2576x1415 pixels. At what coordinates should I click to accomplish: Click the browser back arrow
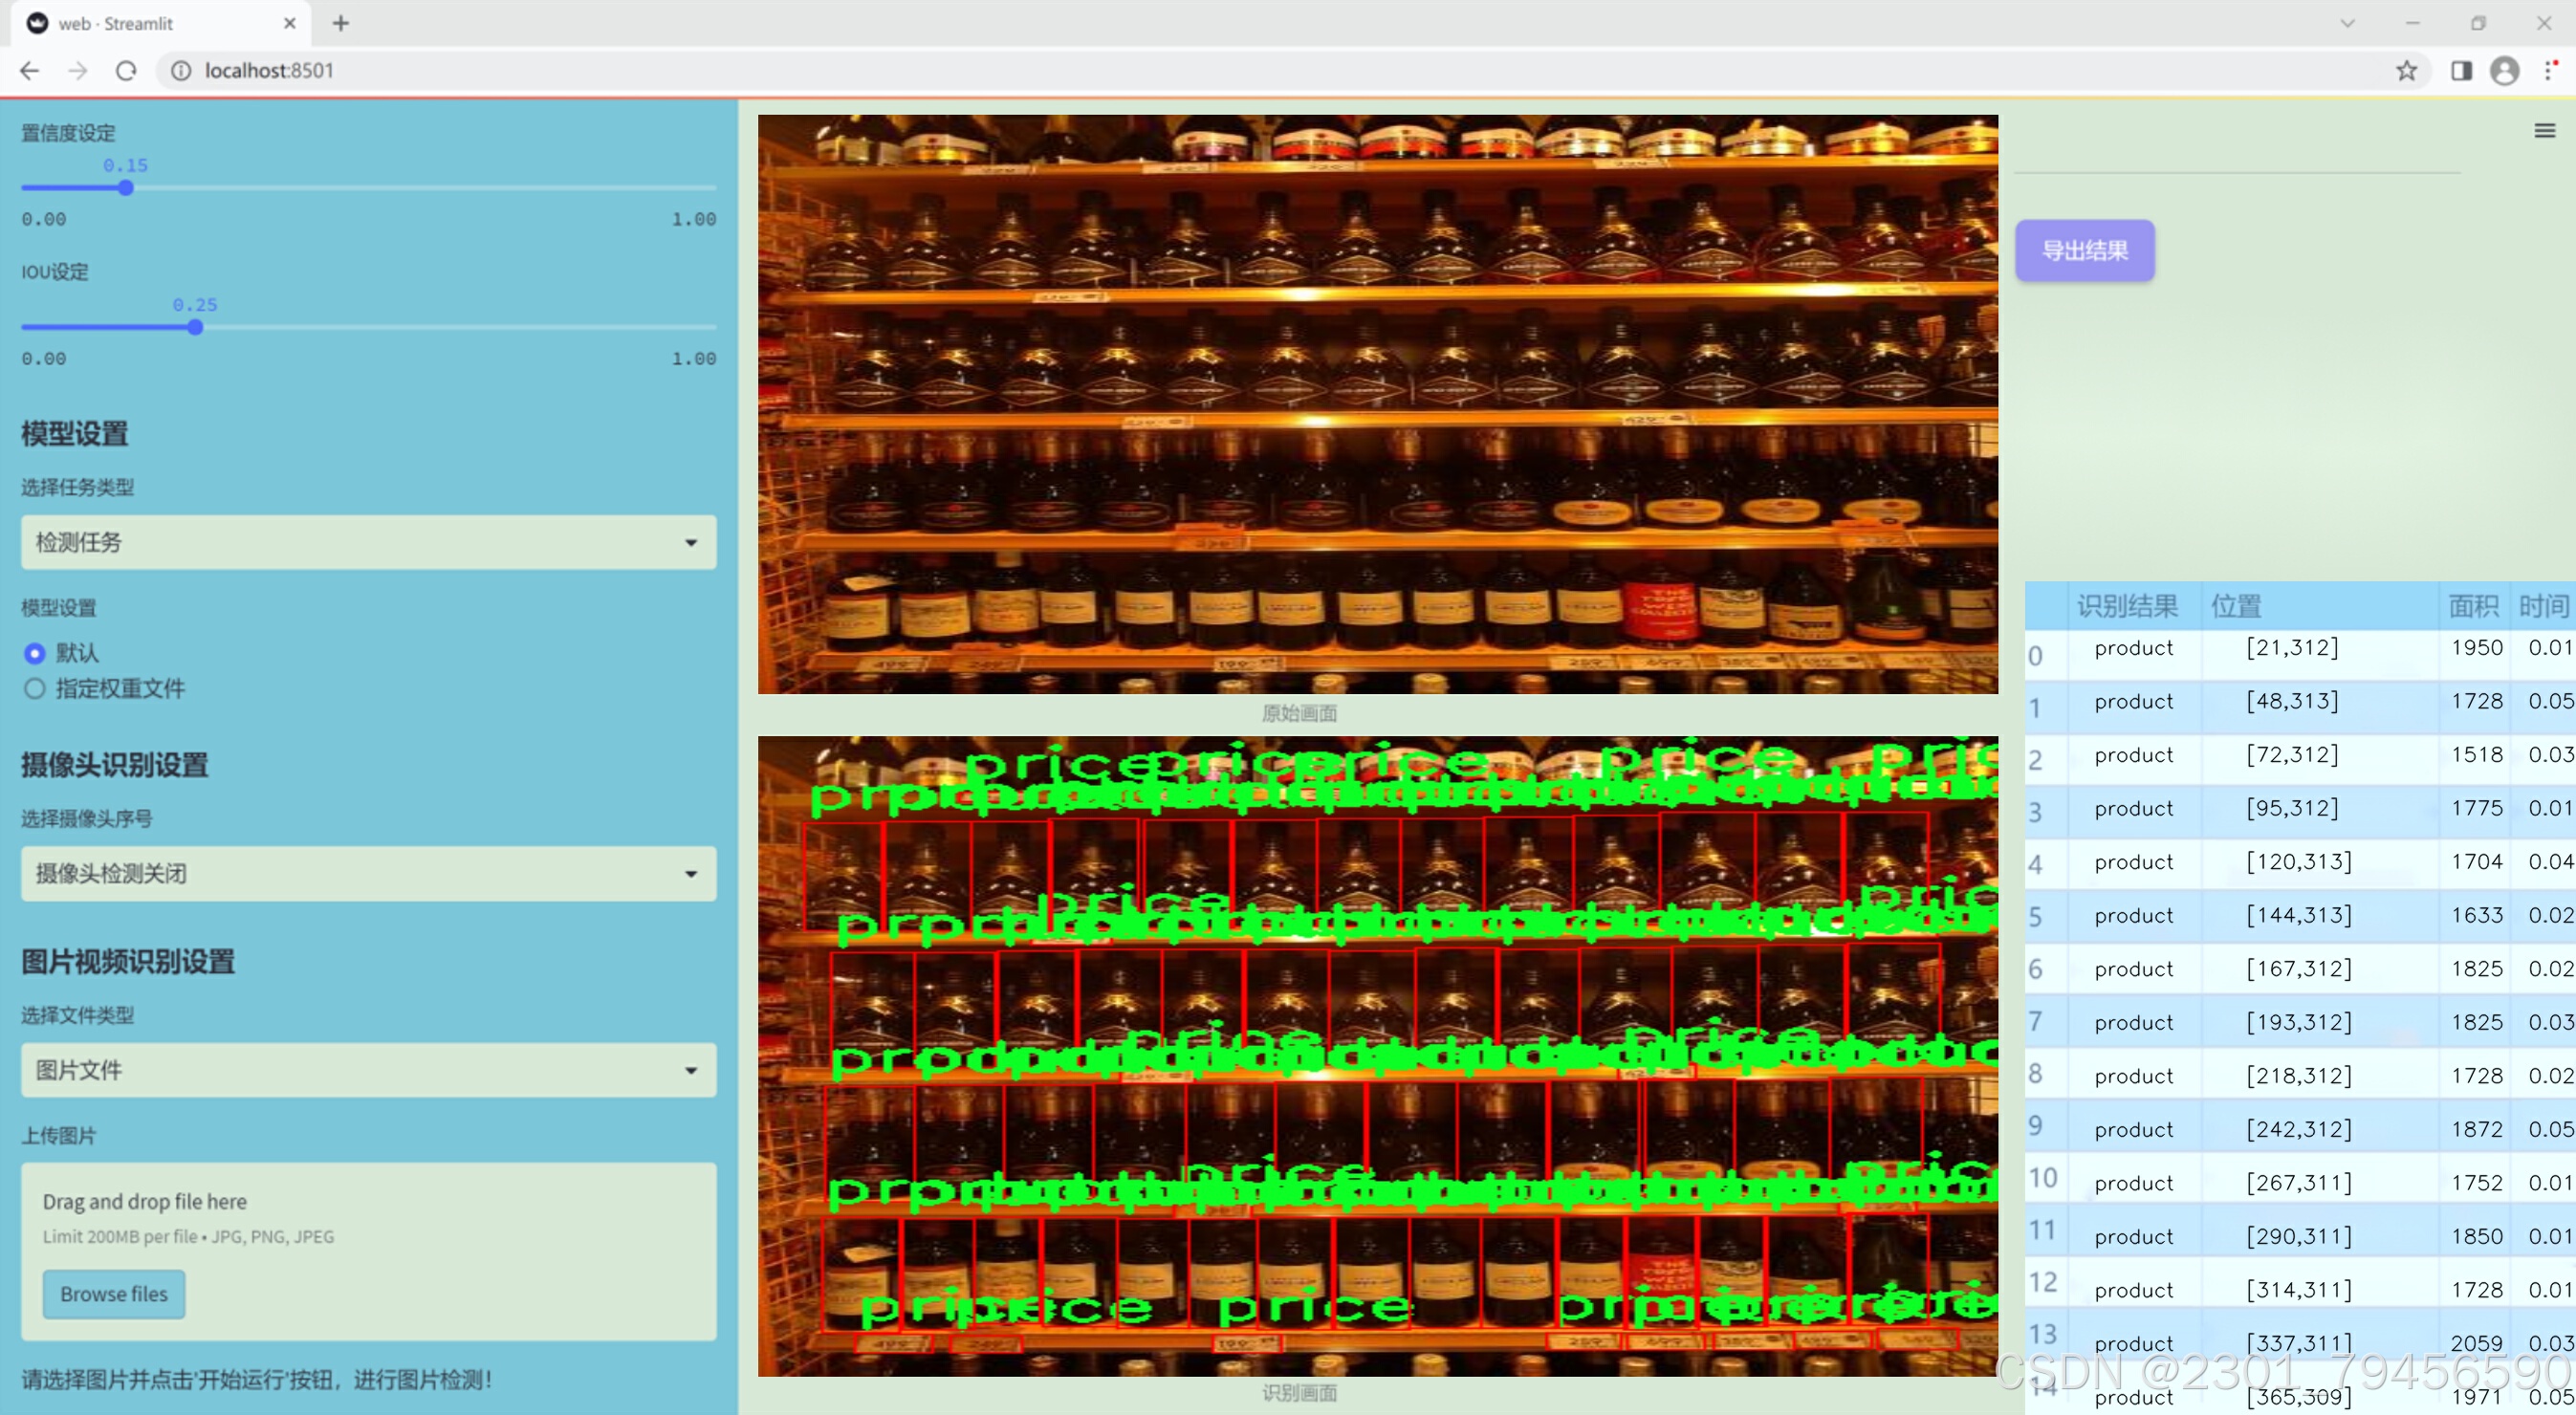coord(29,70)
